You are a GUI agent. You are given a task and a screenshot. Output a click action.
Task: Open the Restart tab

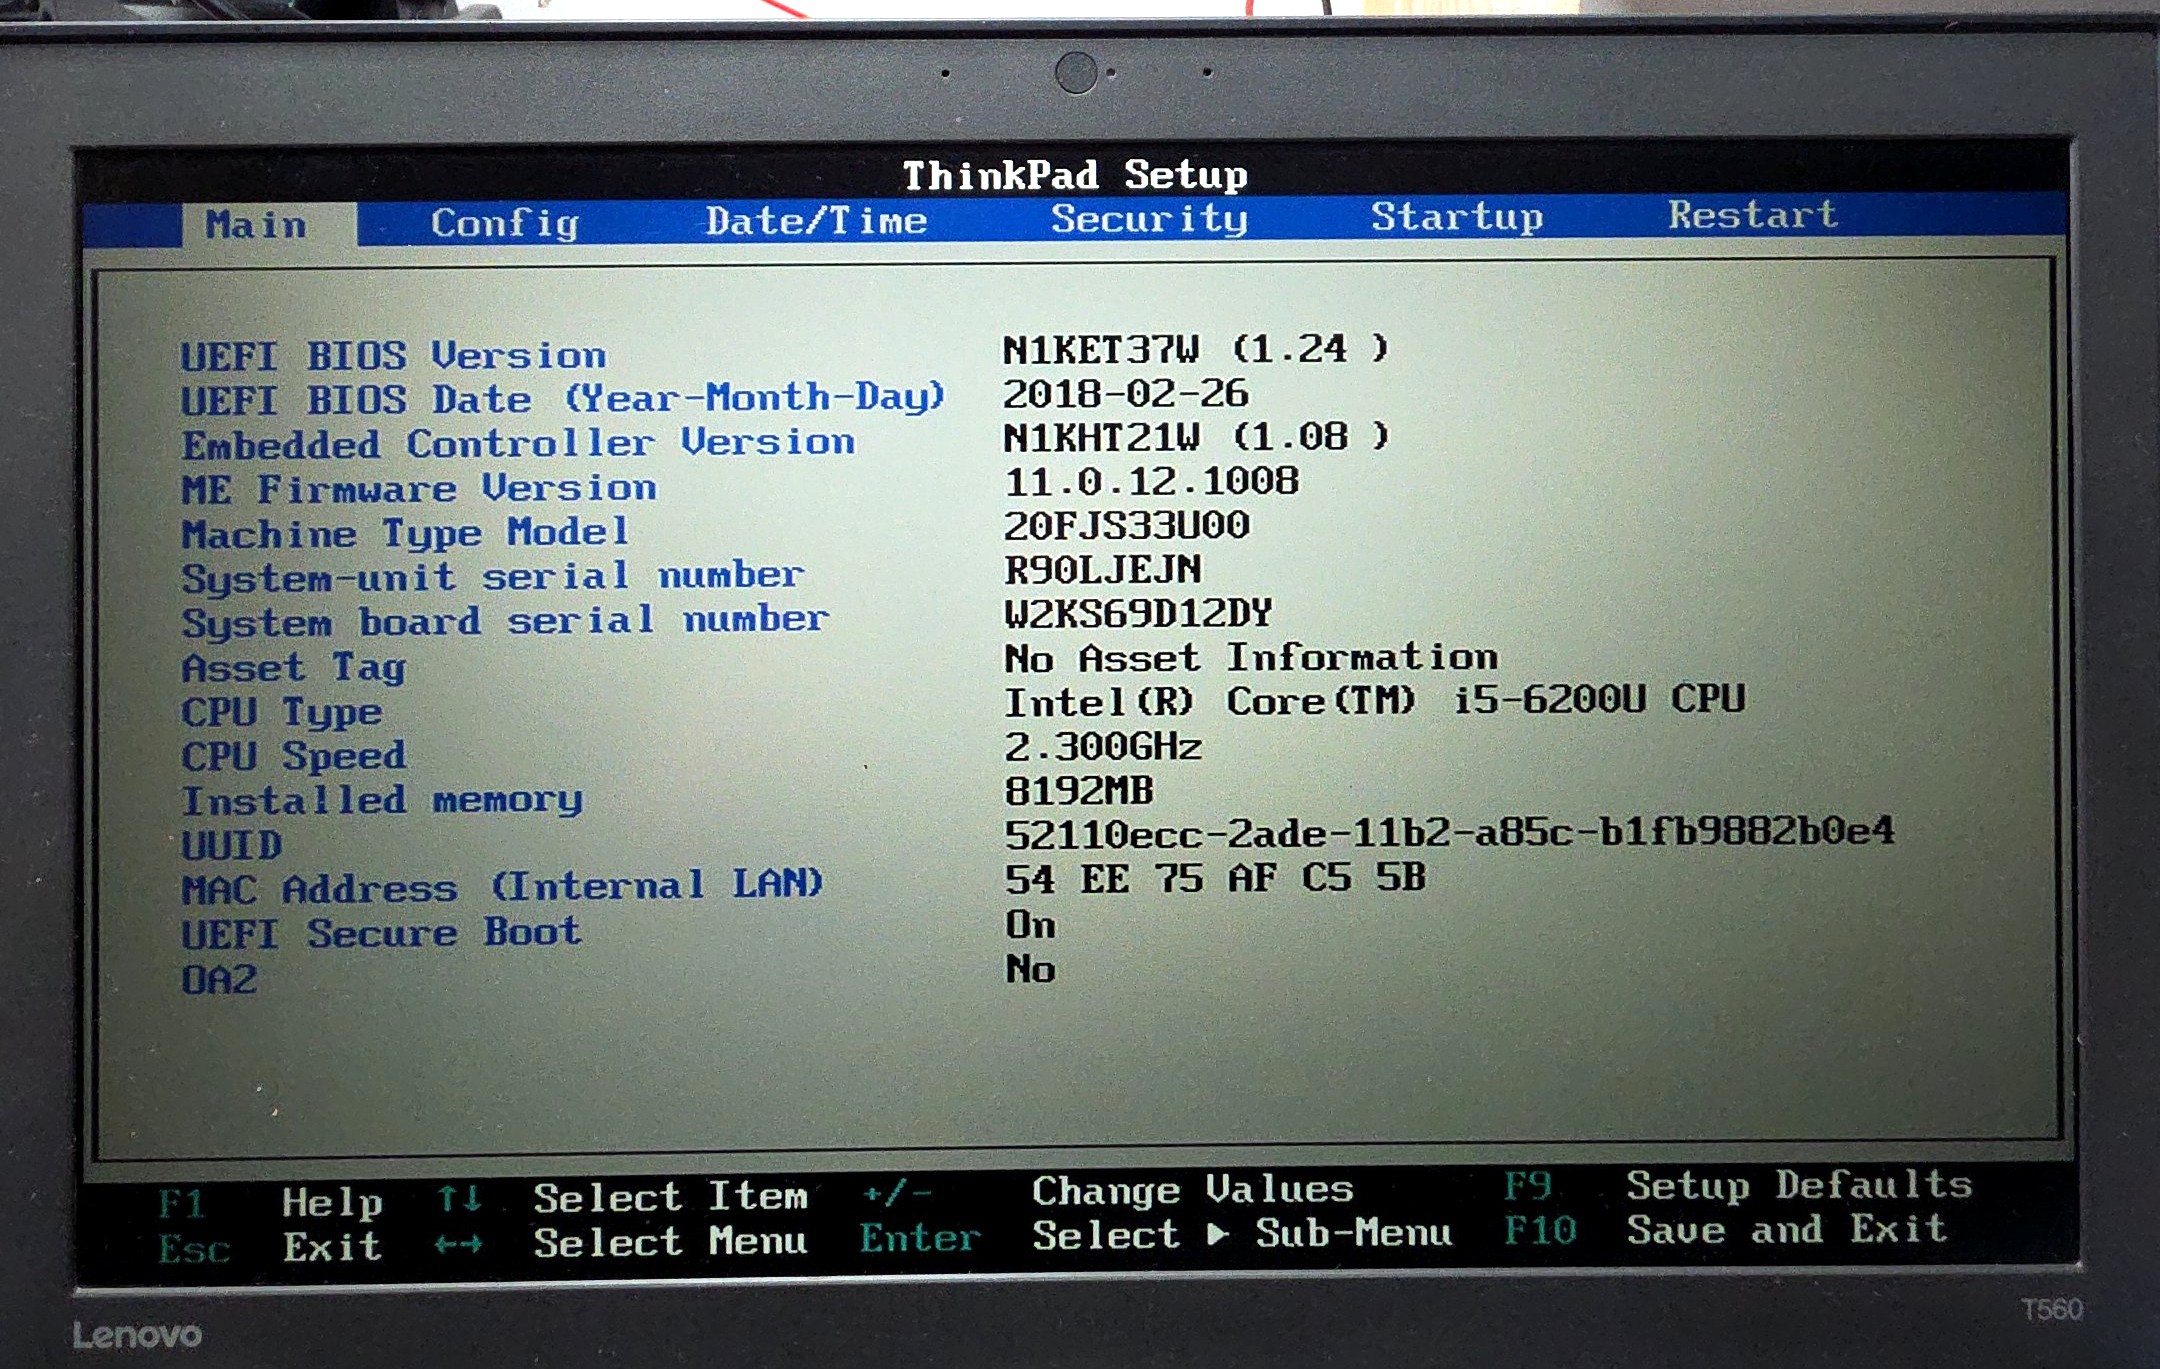click(1753, 214)
